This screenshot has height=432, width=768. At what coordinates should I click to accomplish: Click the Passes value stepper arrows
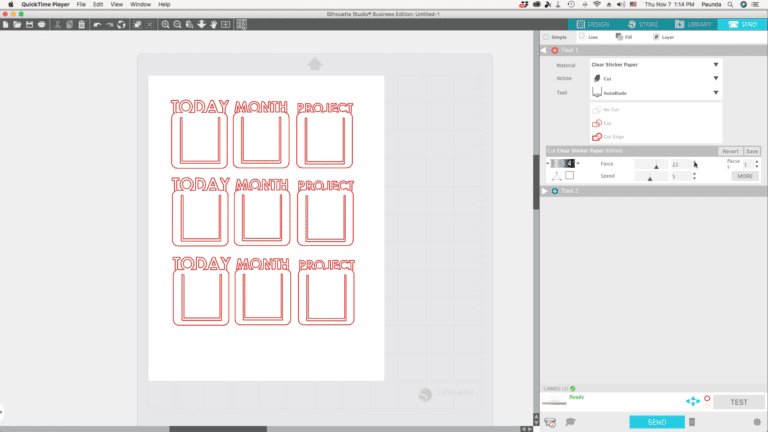[x=757, y=164]
